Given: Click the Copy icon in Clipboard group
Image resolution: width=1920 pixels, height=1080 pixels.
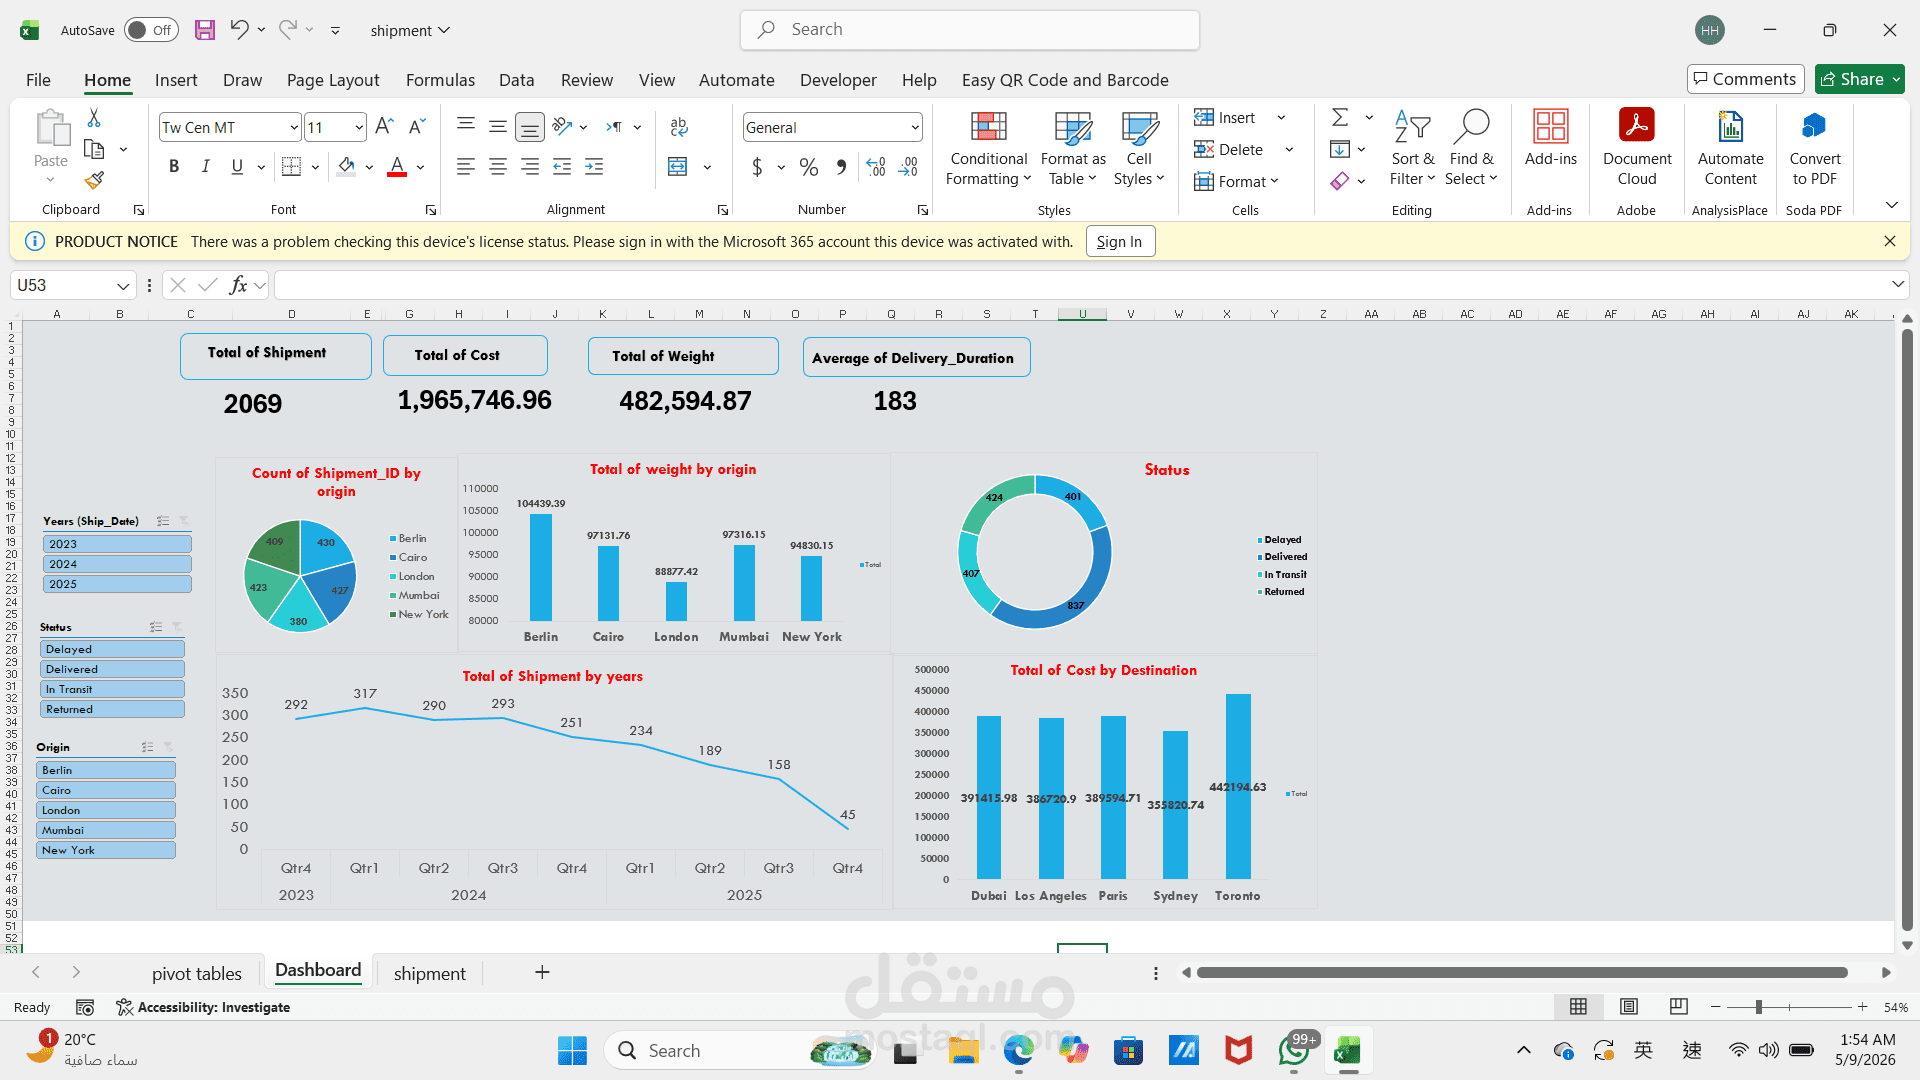Looking at the screenshot, I should [x=94, y=149].
